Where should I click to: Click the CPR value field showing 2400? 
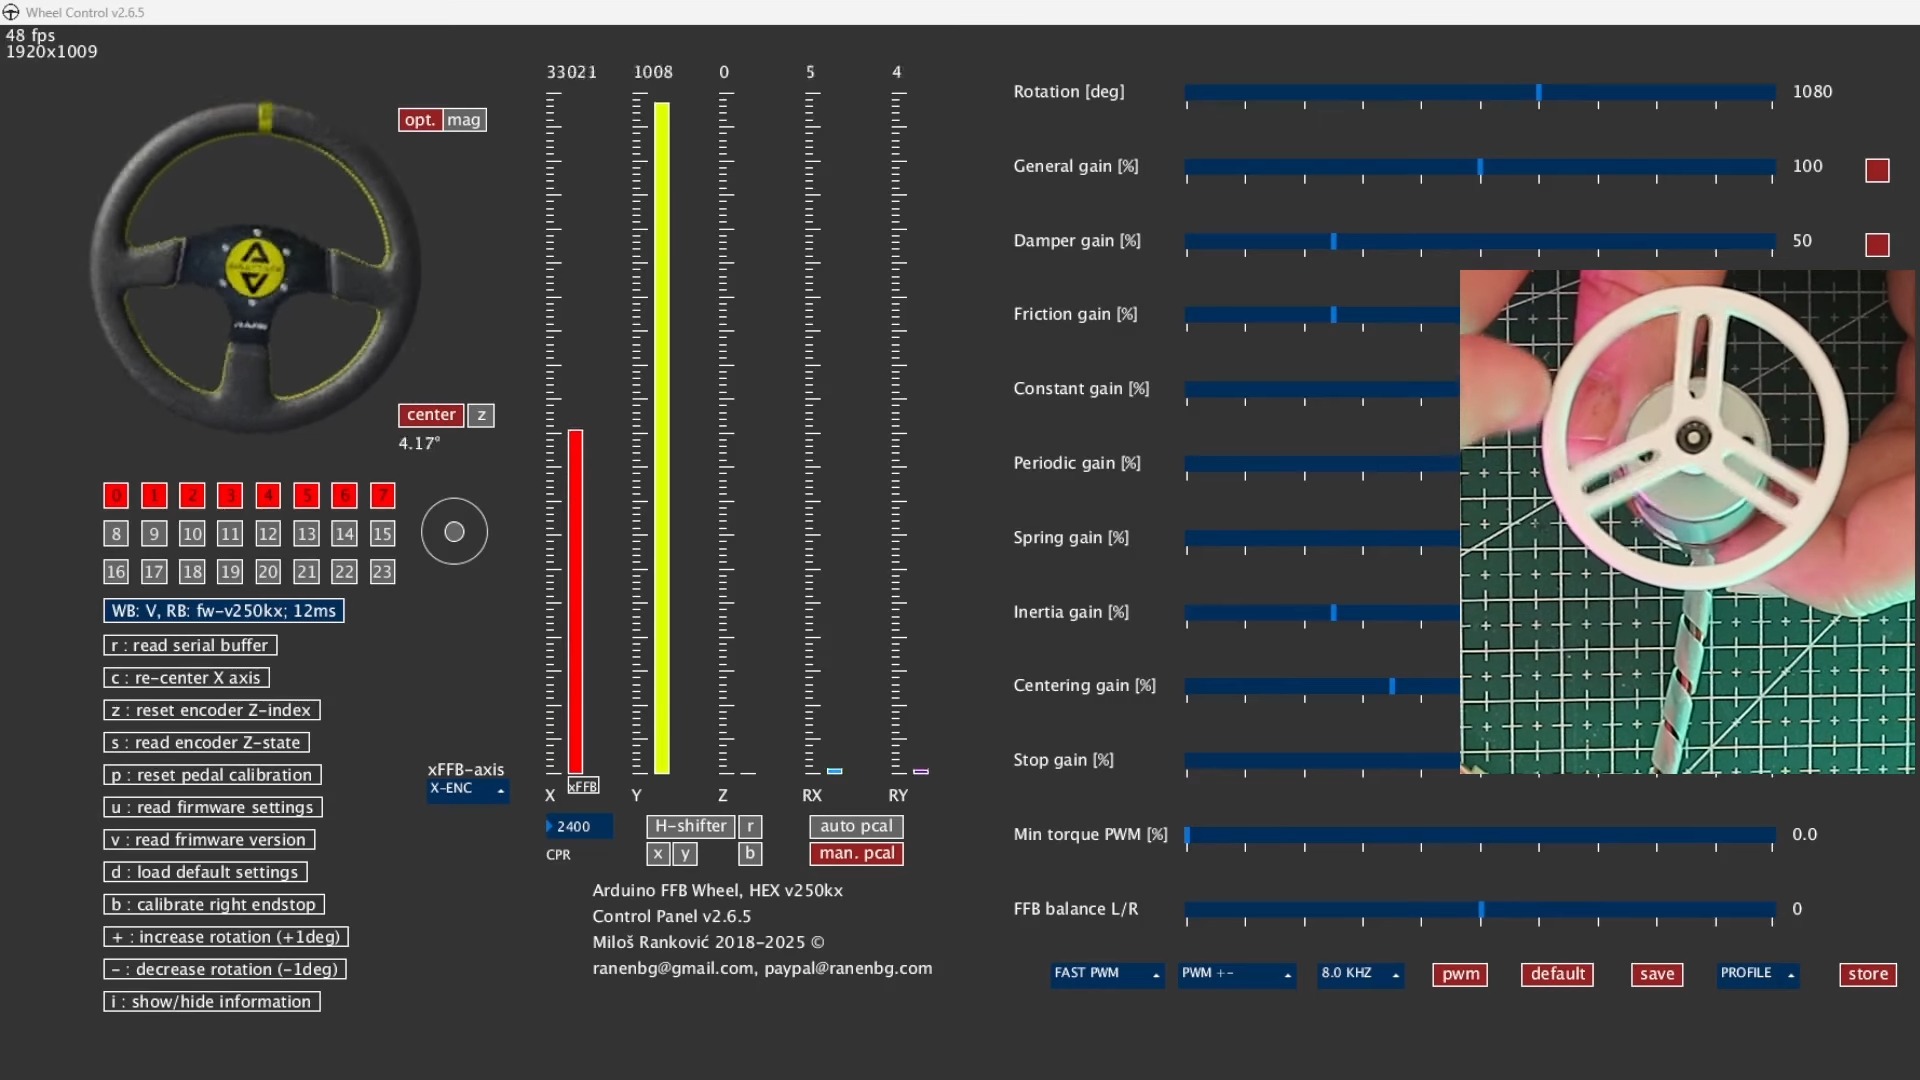(x=578, y=826)
